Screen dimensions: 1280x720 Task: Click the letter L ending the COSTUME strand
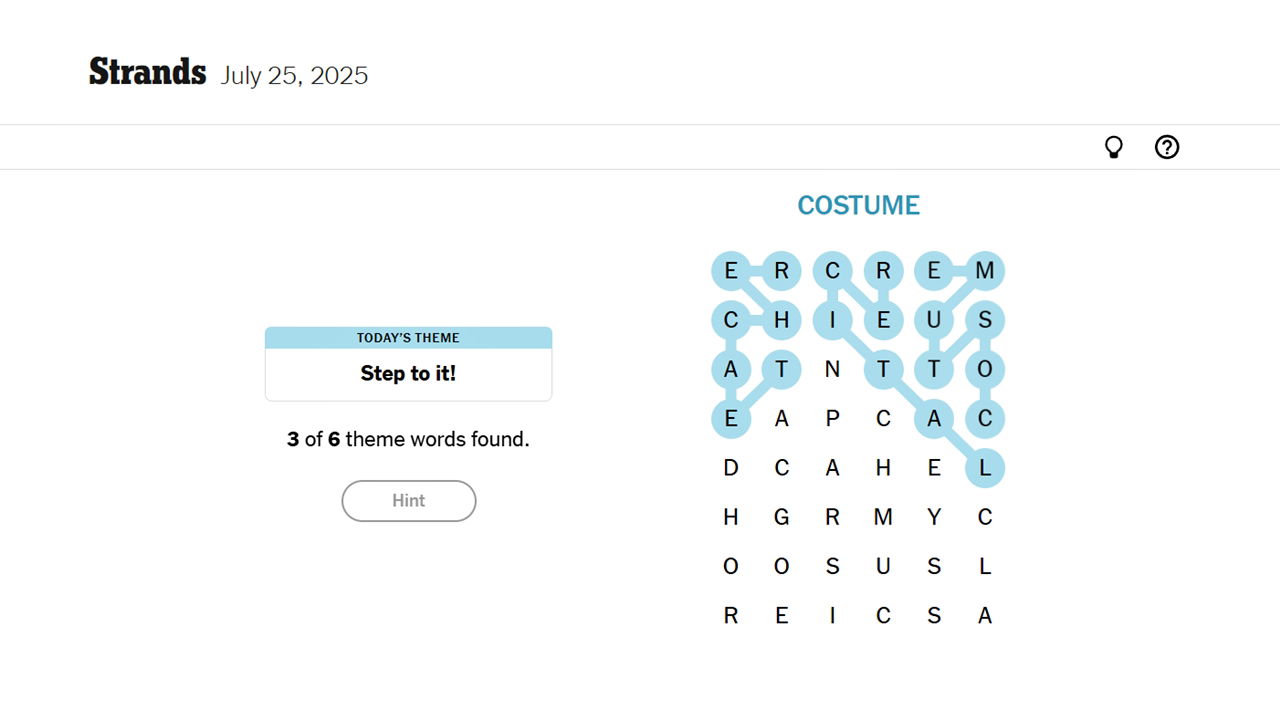(x=986, y=467)
